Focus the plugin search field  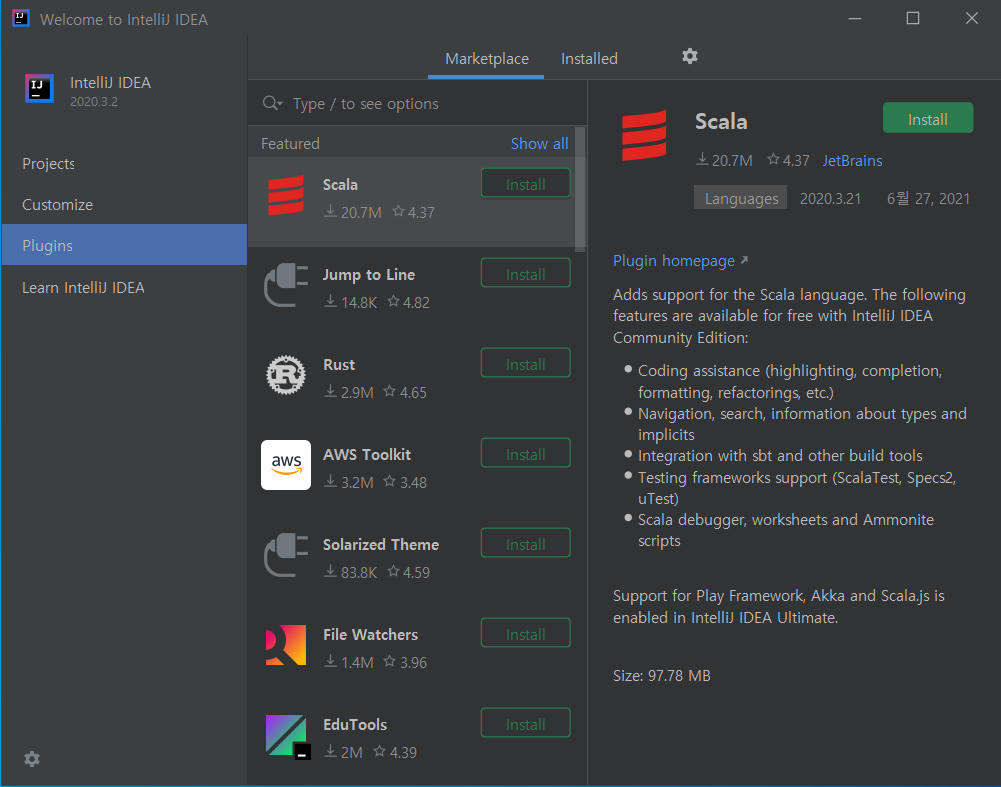pyautogui.click(x=417, y=103)
